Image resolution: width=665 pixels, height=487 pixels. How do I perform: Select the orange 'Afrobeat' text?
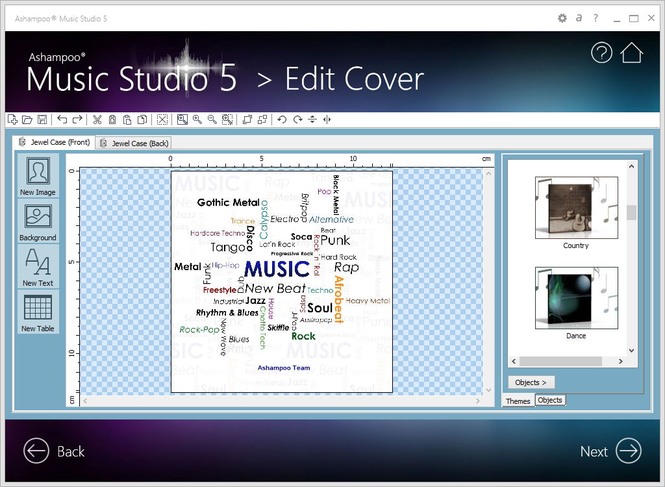tap(338, 299)
